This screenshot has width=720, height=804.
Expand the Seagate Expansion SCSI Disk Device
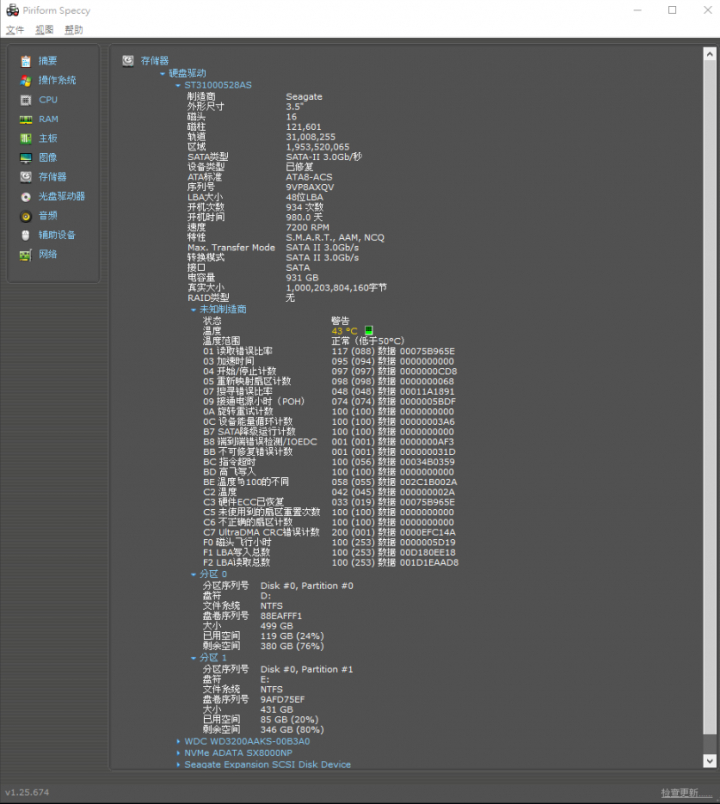[178, 765]
